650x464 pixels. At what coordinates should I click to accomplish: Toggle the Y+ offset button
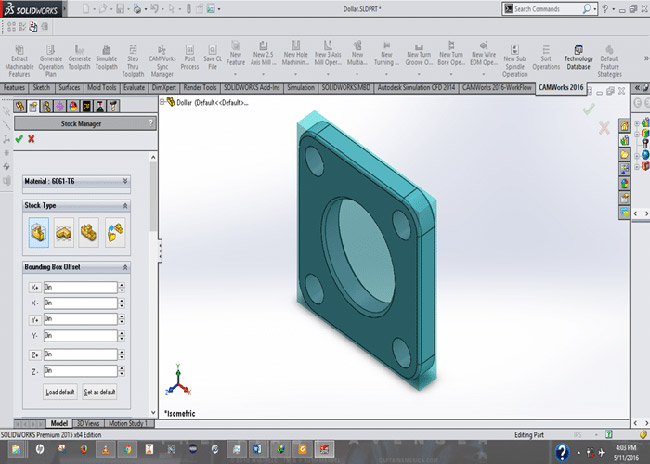[35, 319]
